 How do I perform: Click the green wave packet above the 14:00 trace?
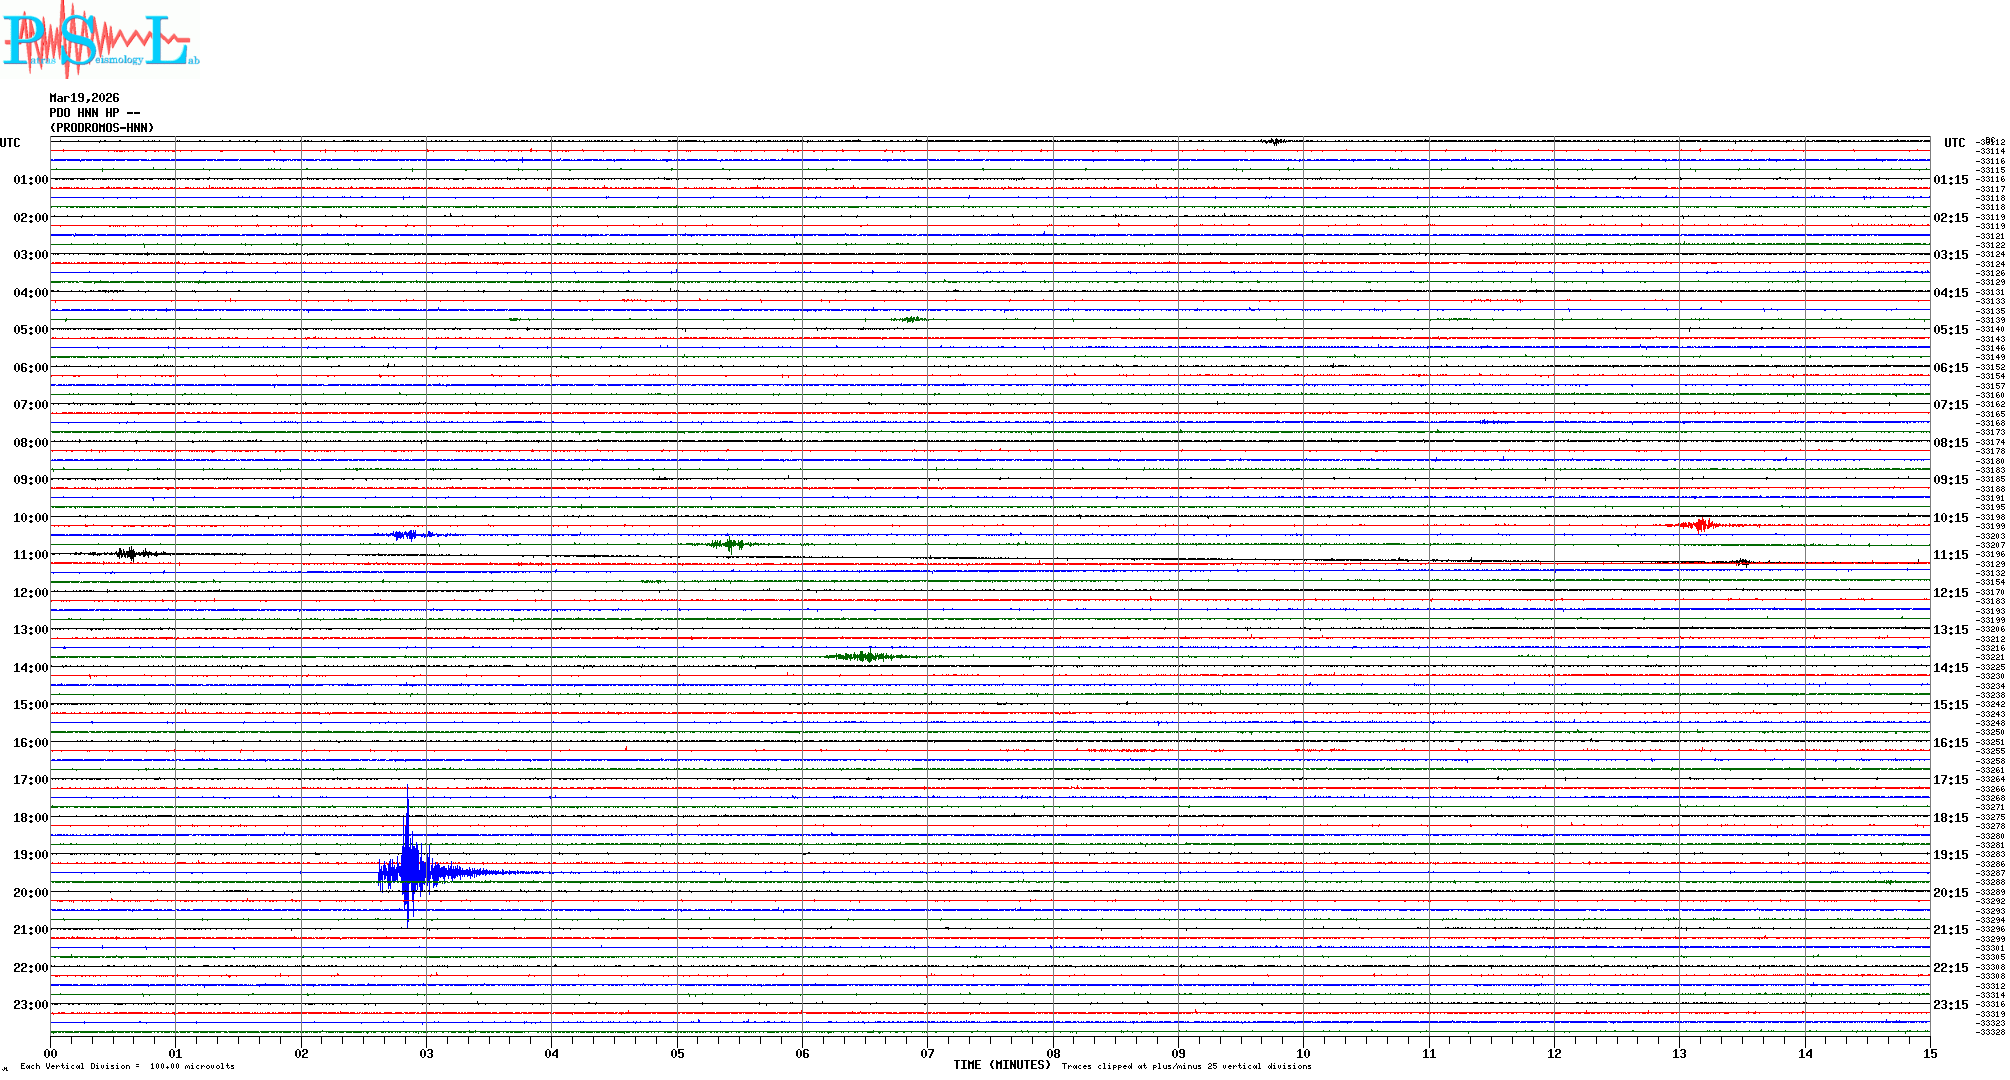pos(866,656)
